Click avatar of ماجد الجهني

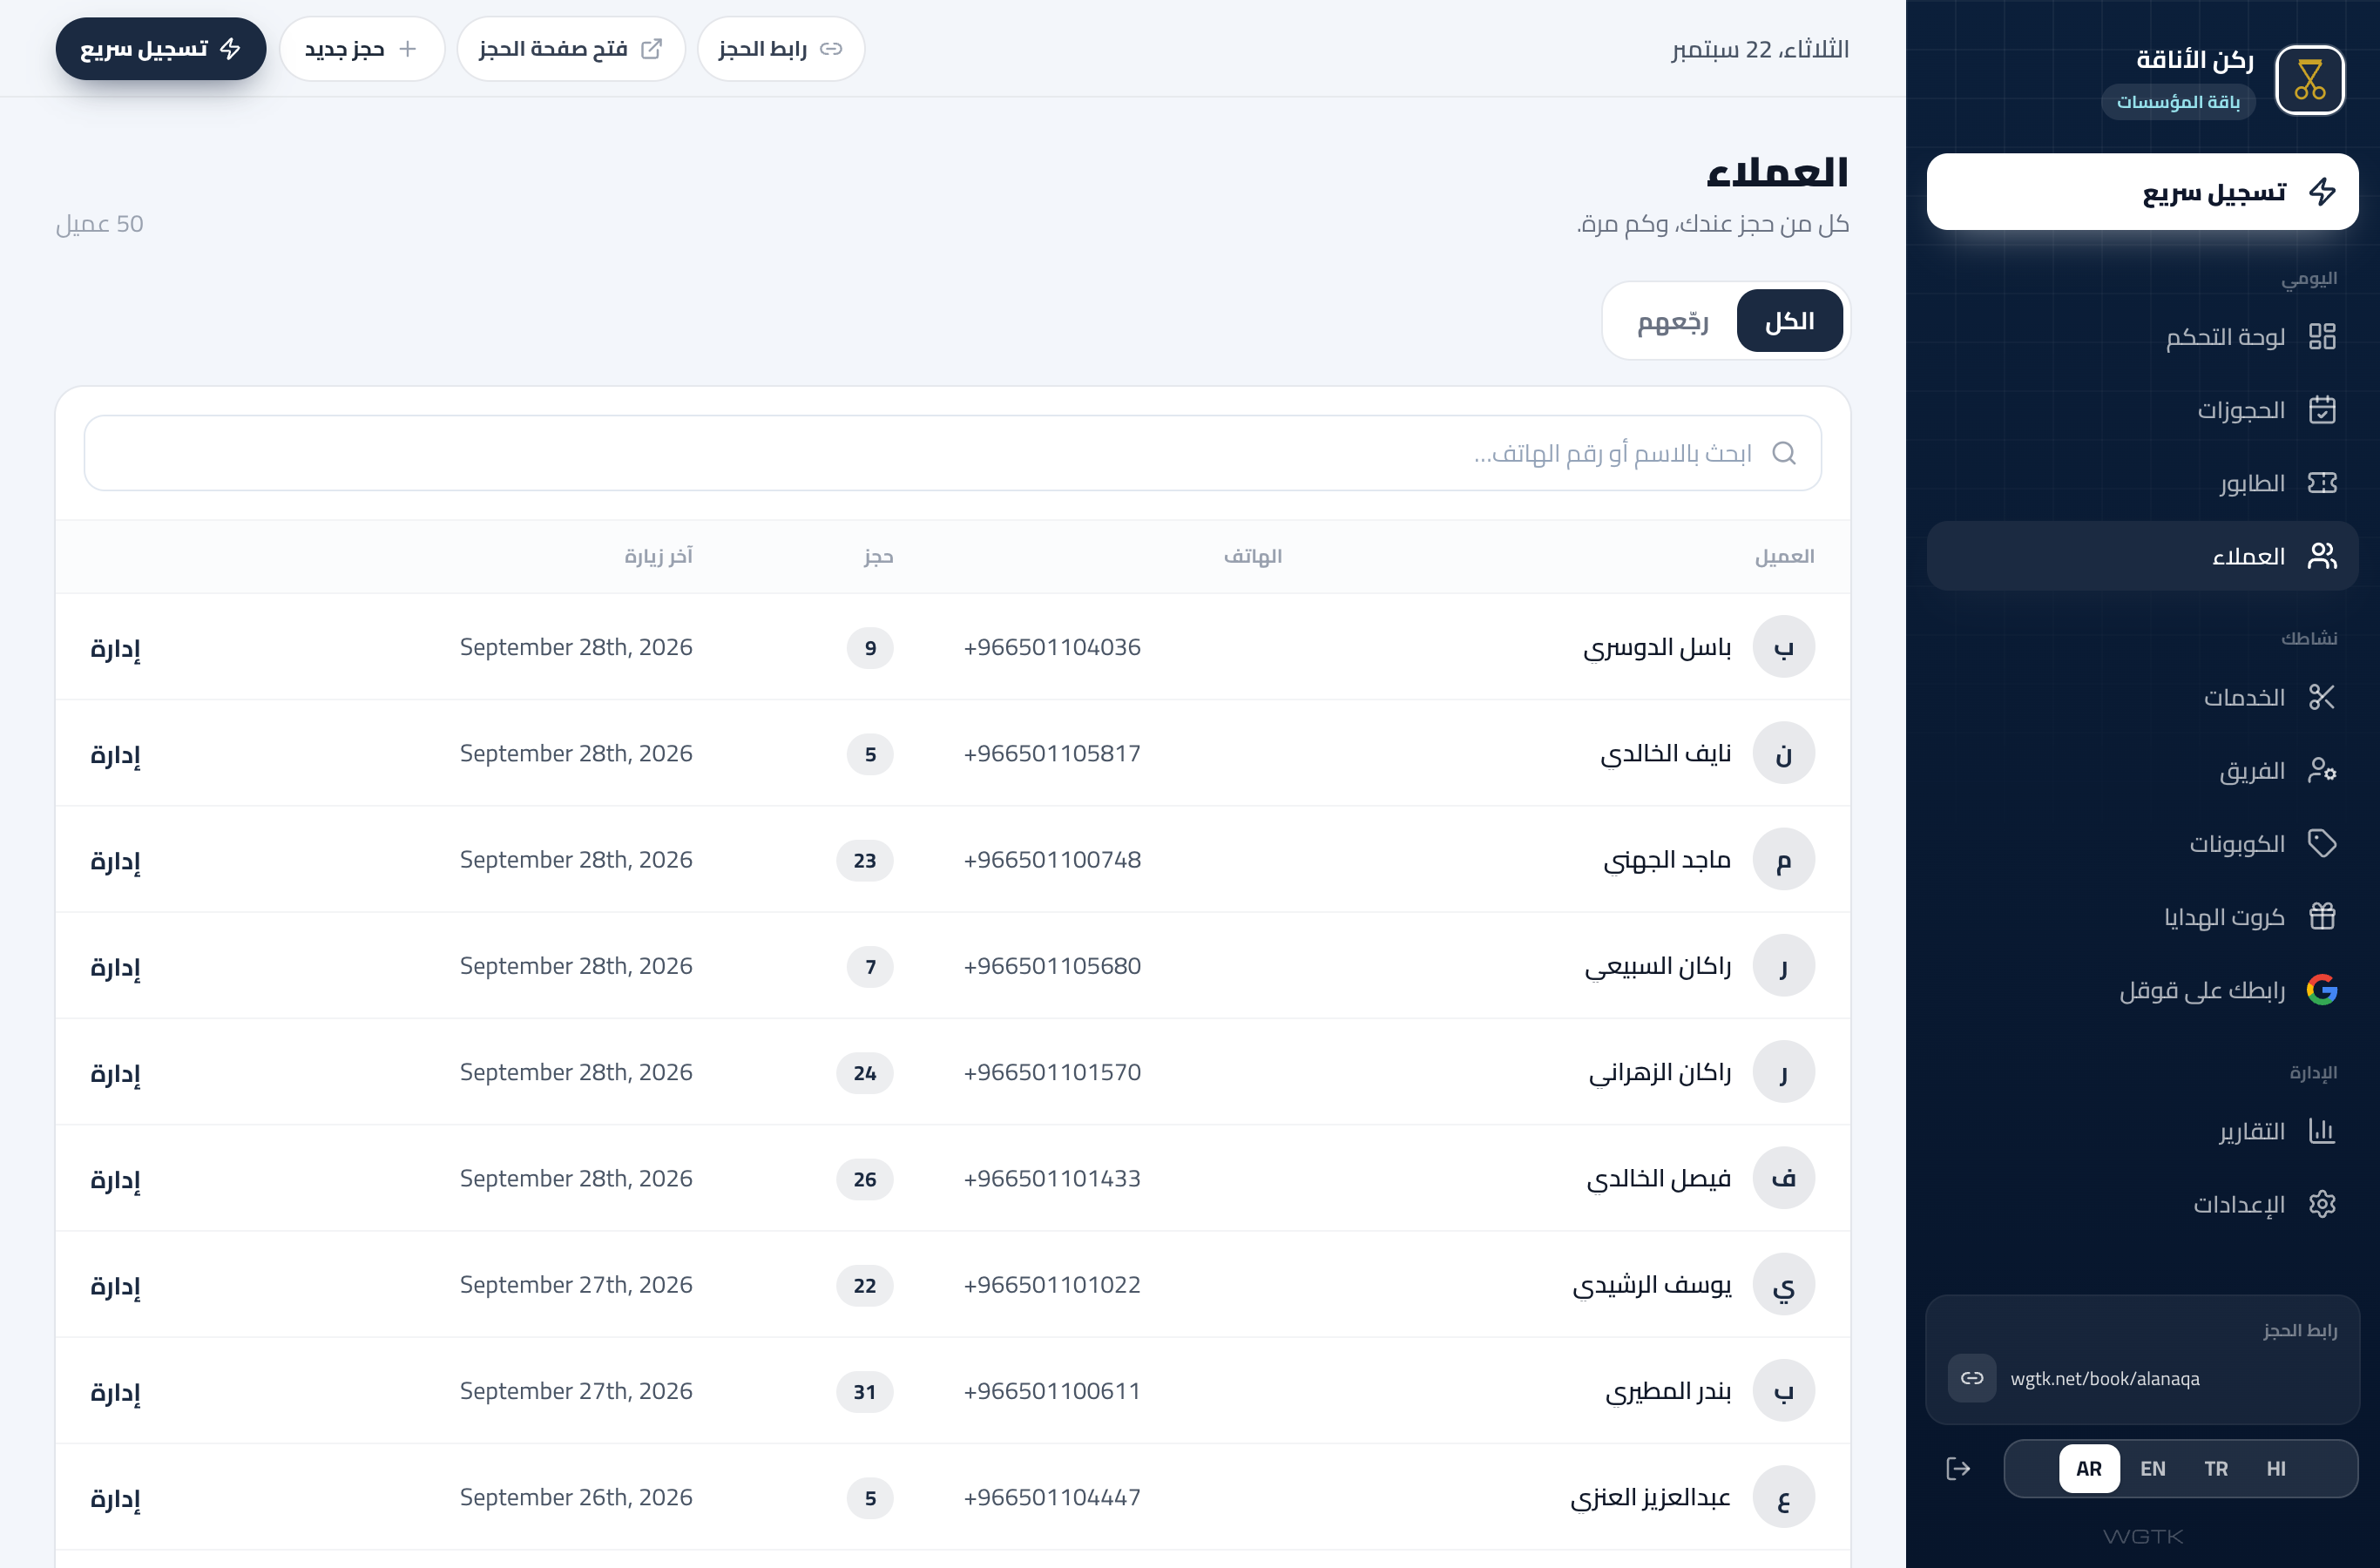tap(1784, 860)
